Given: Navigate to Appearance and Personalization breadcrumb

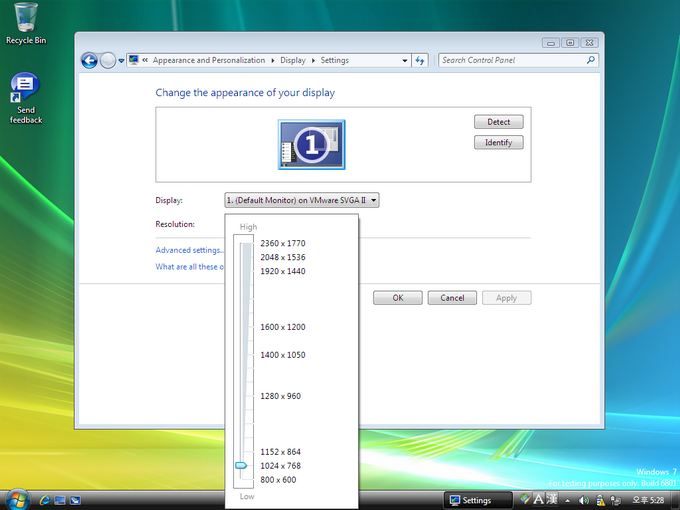Looking at the screenshot, I should (209, 60).
